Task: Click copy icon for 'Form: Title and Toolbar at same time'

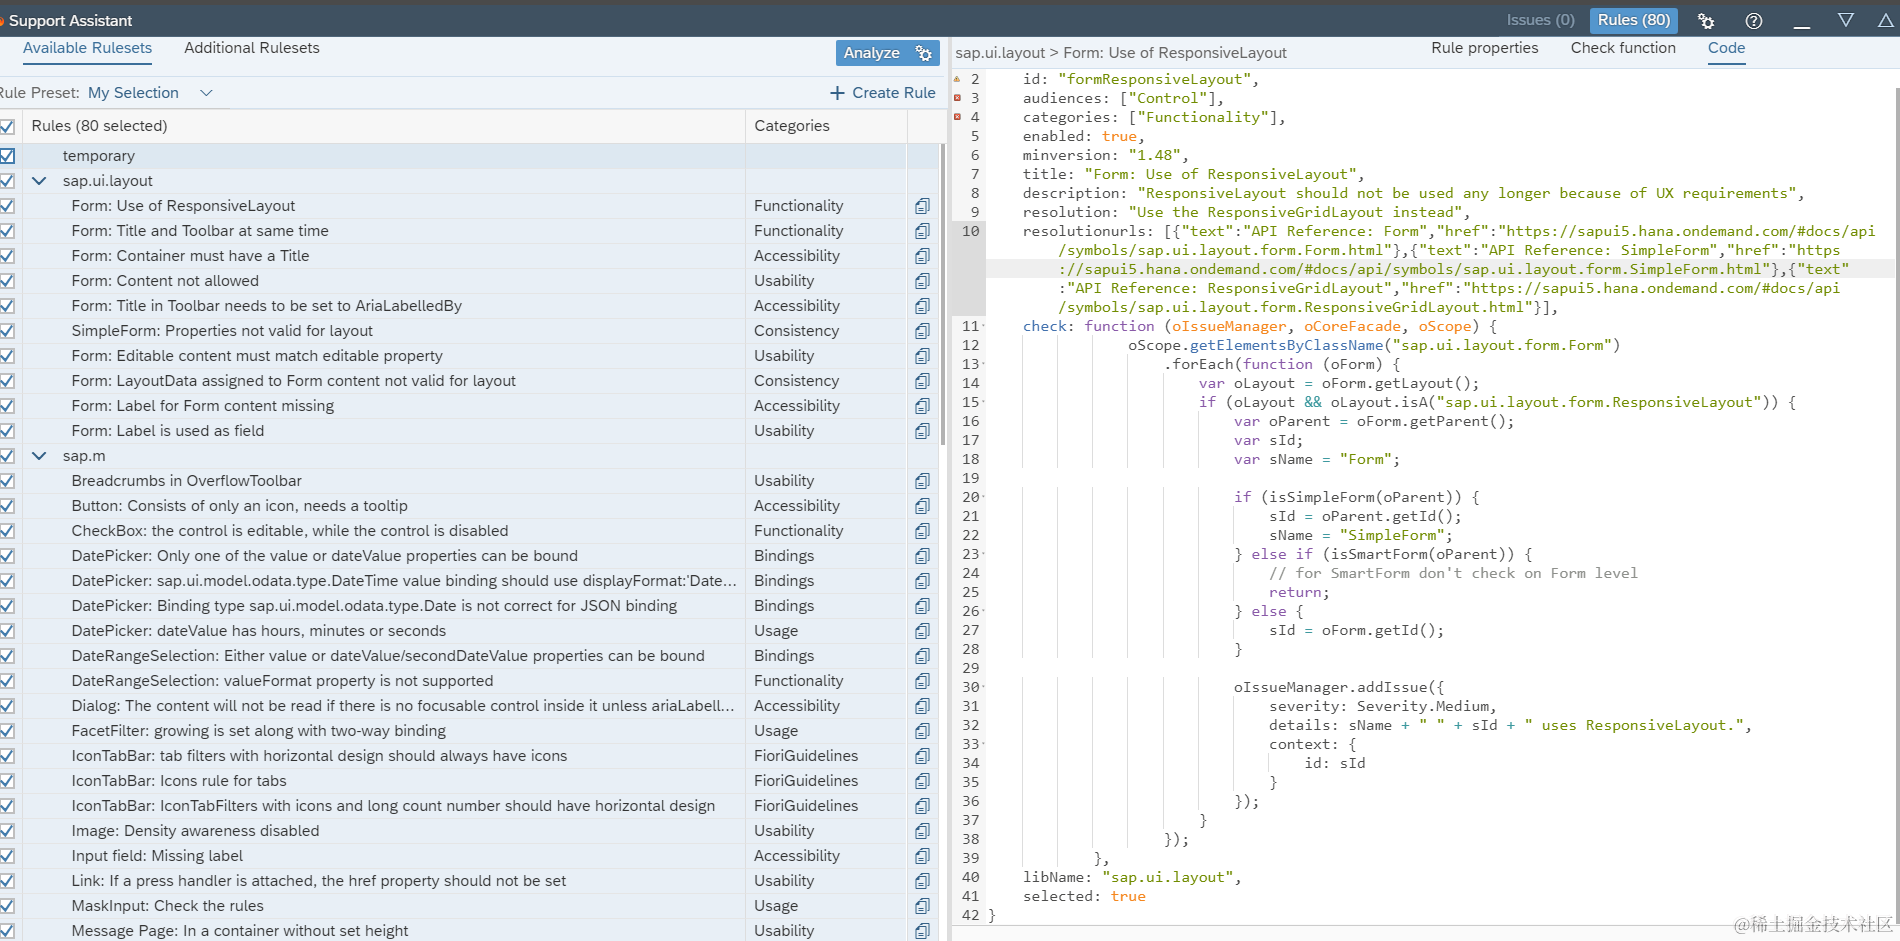Action: tap(922, 231)
